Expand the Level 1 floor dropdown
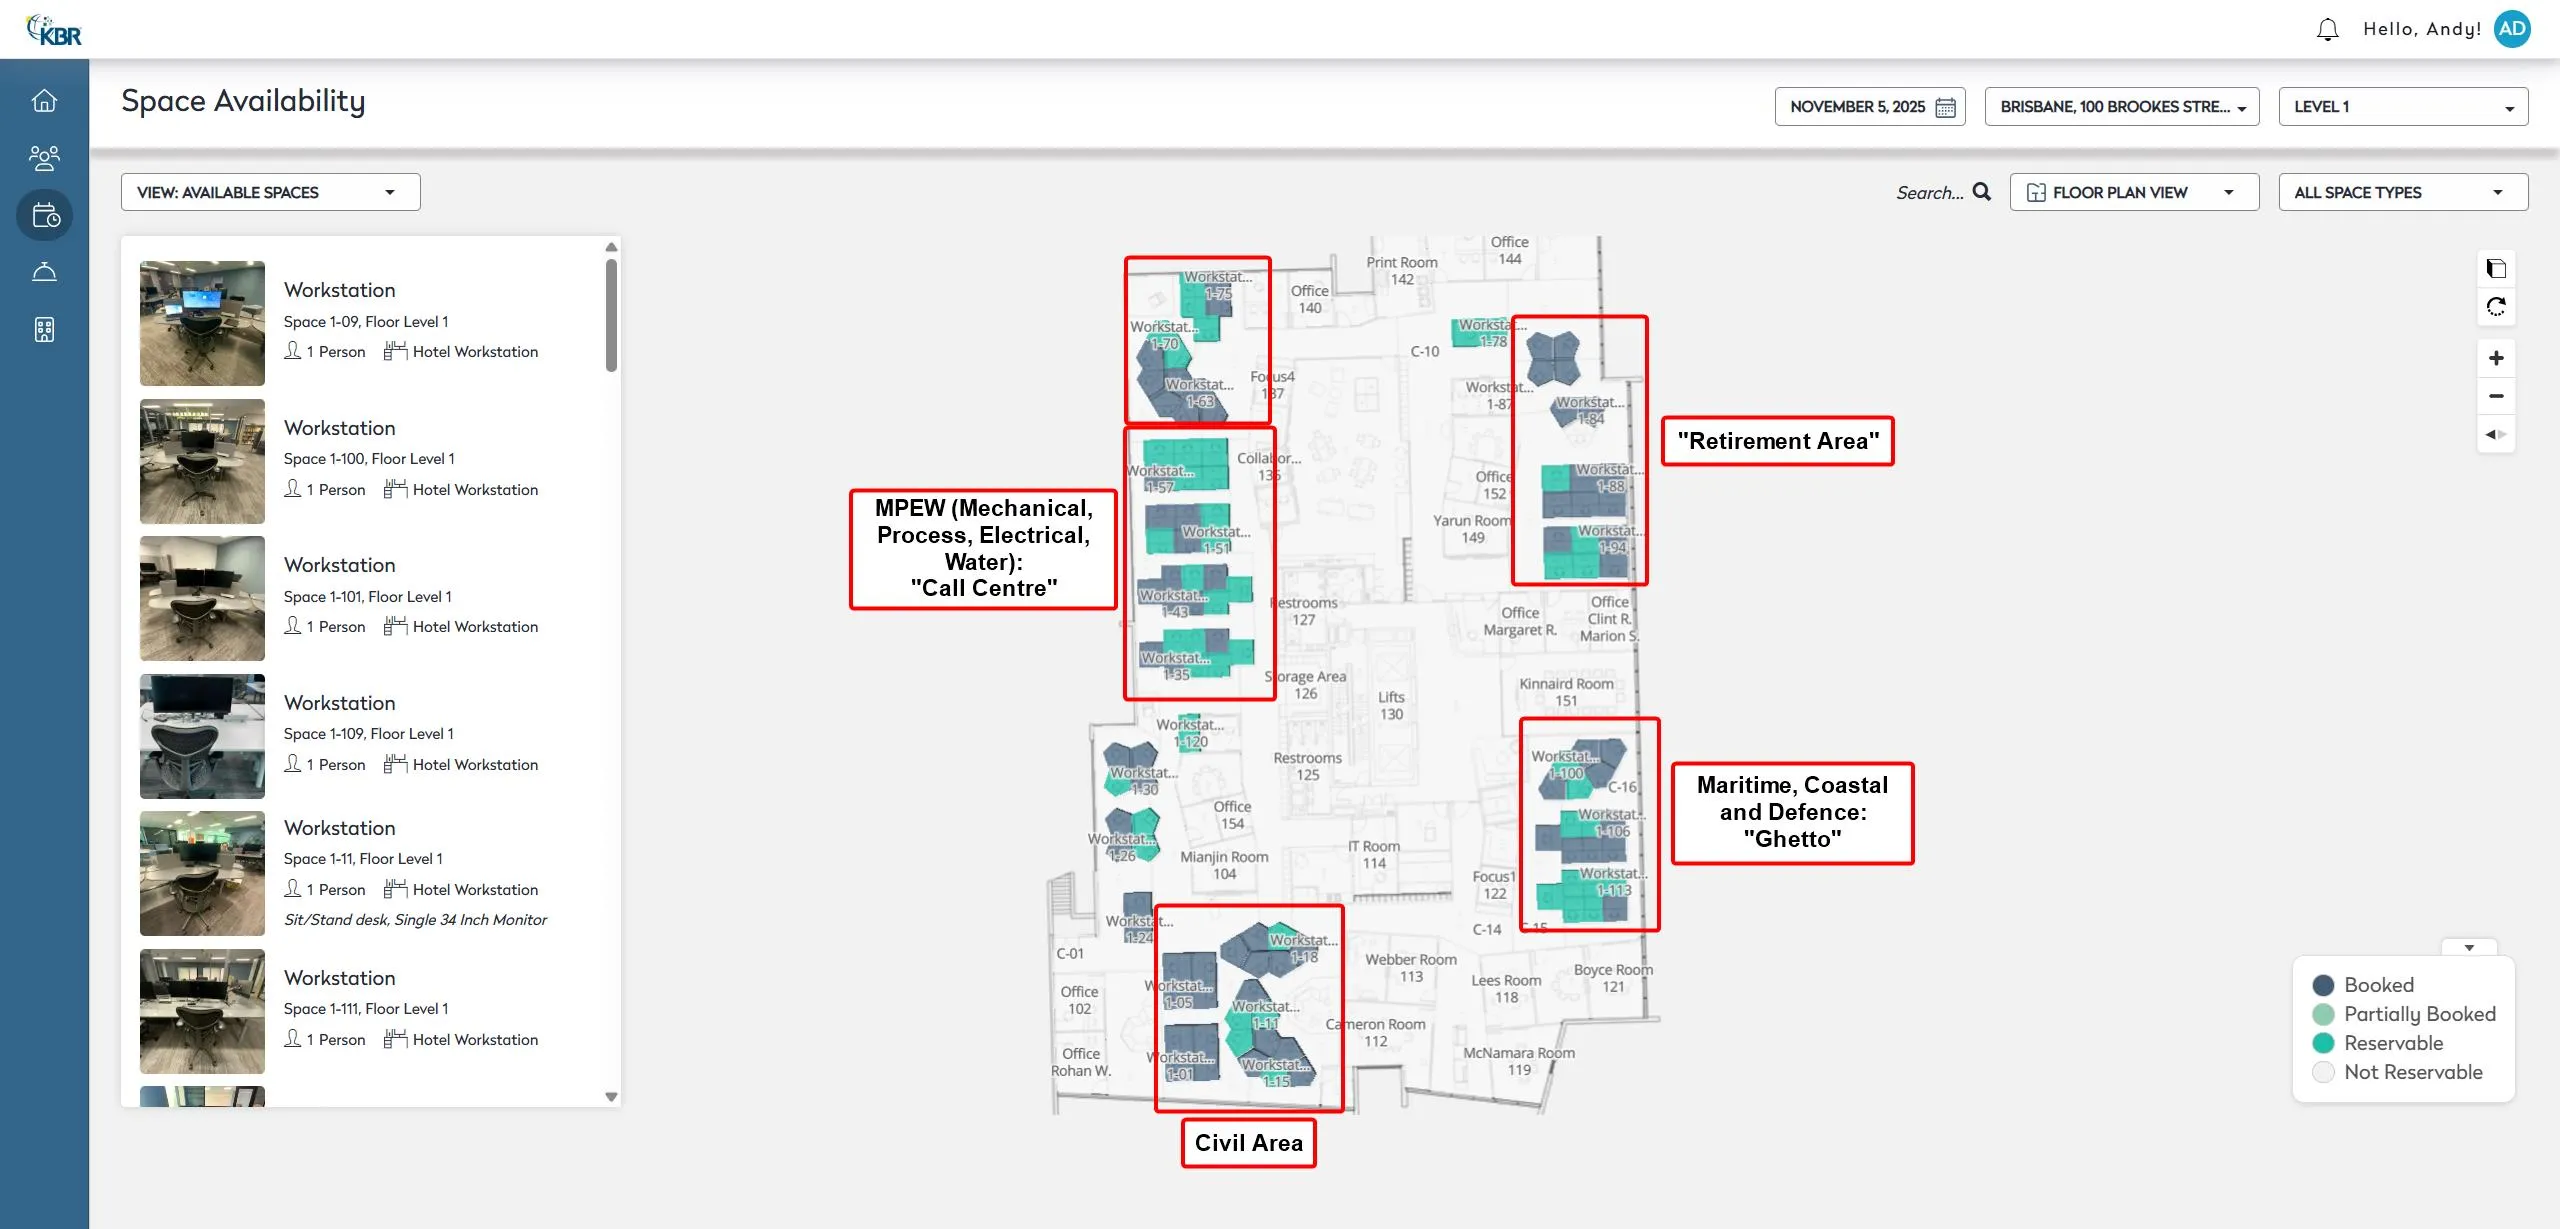The width and height of the screenshot is (2560, 1229). coord(2403,107)
